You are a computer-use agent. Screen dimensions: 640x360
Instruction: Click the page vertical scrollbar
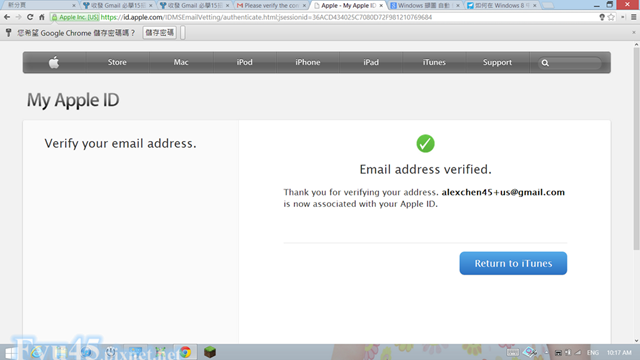[636, 149]
